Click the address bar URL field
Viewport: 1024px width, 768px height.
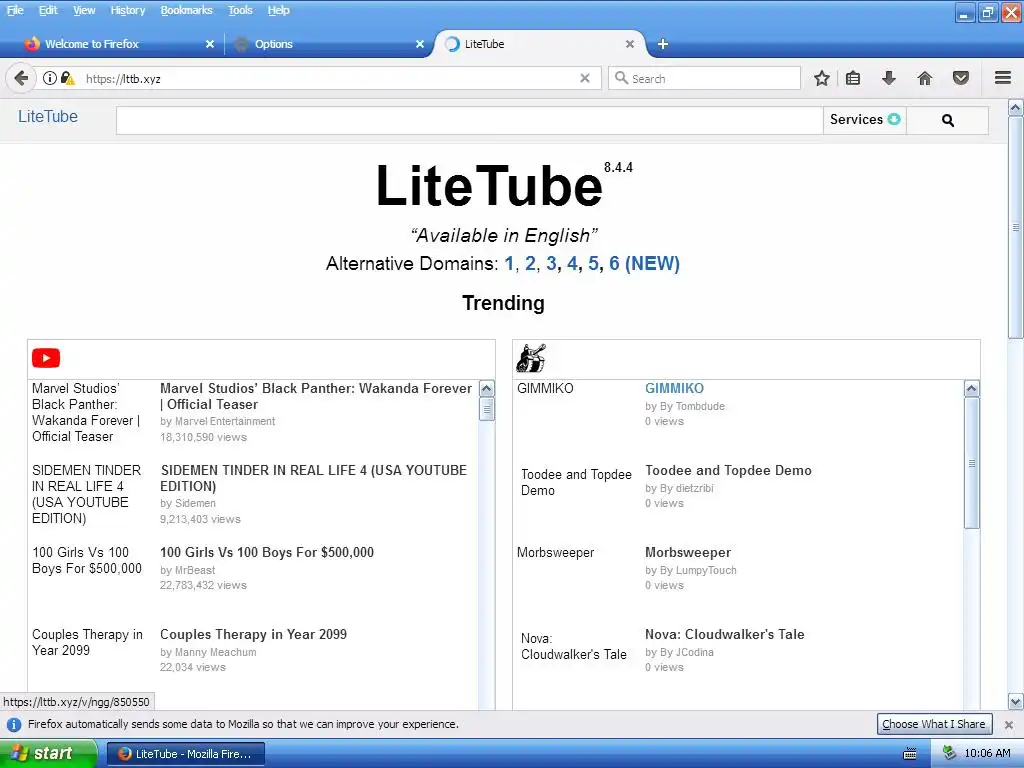(330, 78)
